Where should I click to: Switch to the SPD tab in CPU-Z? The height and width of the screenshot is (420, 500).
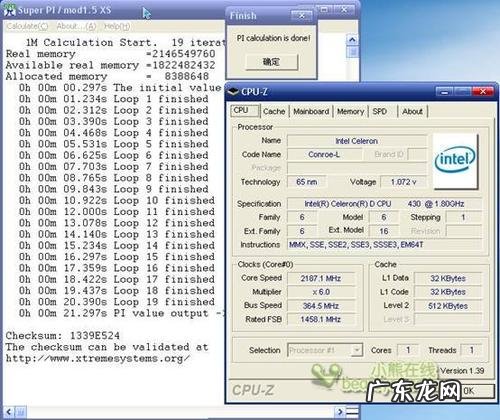[380, 111]
